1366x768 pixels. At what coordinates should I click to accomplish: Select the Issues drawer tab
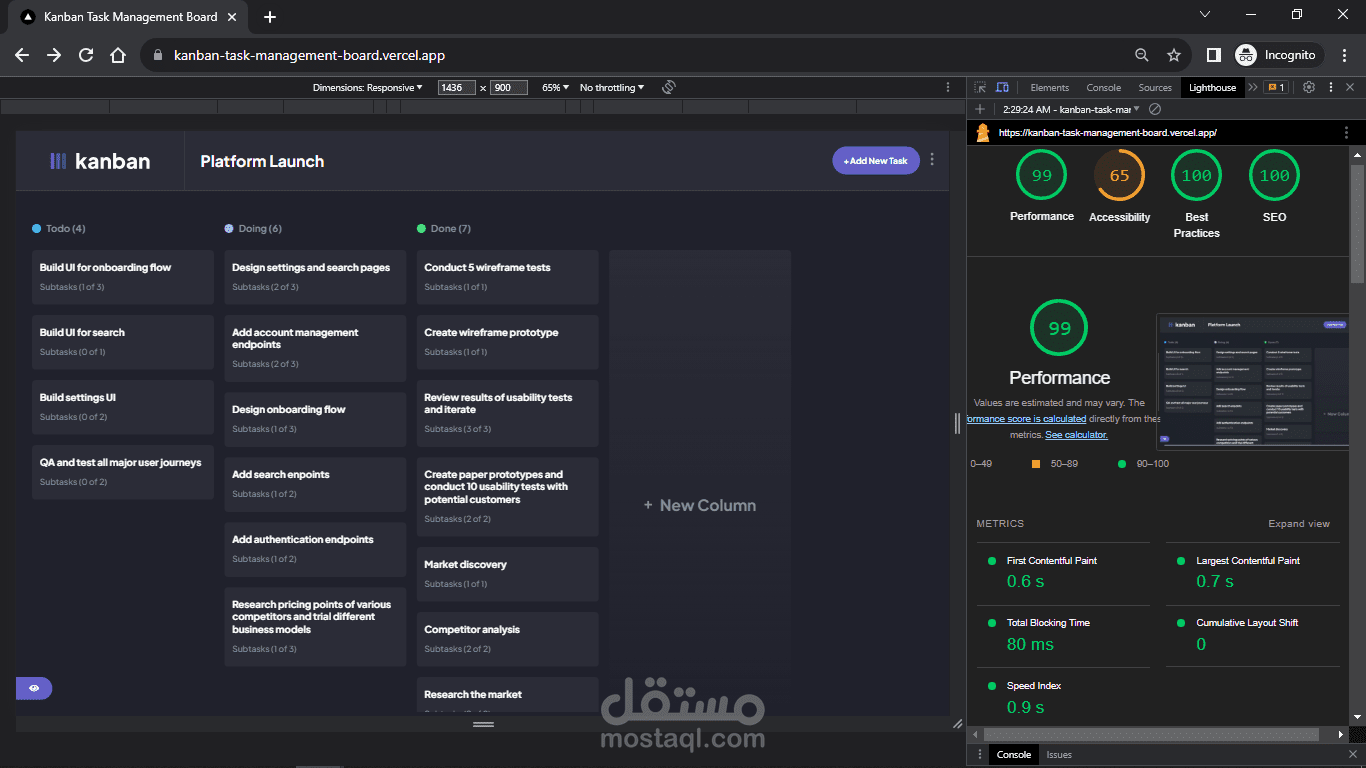pos(1059,755)
